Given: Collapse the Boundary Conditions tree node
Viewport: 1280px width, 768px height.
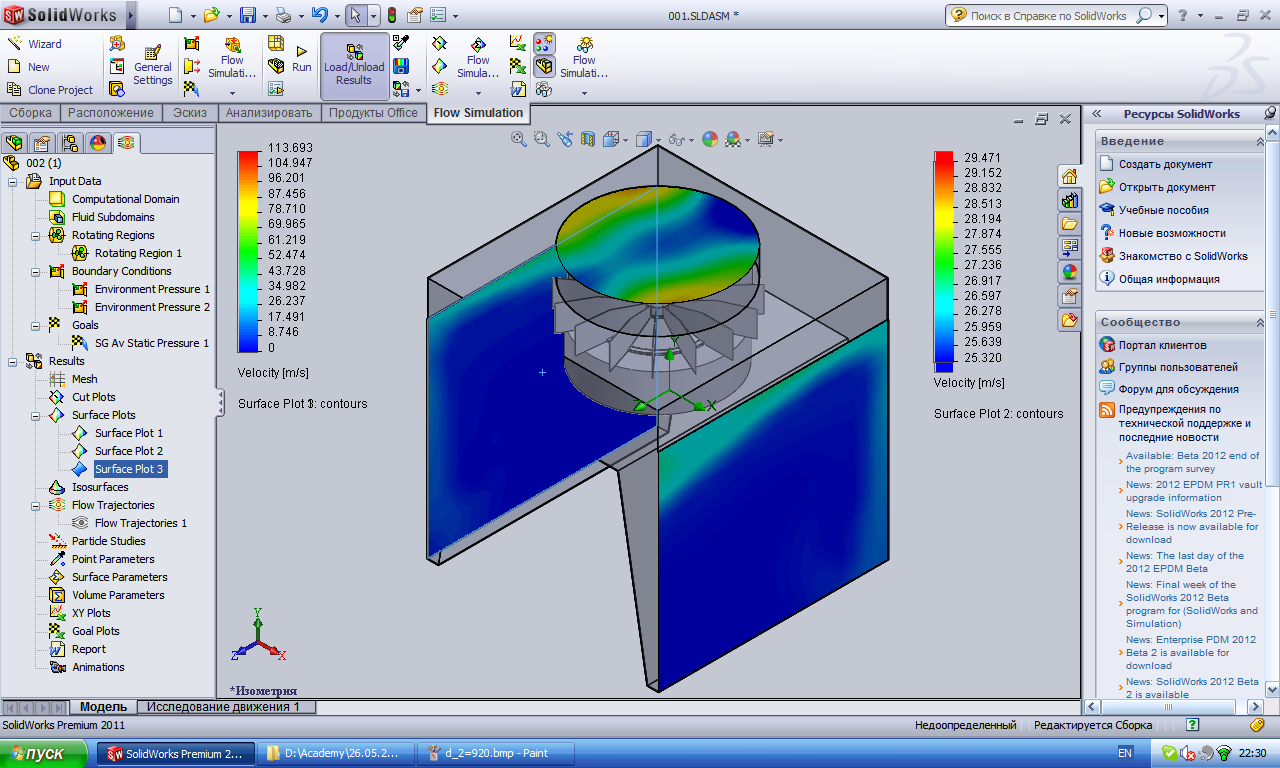Looking at the screenshot, I should click(35, 271).
